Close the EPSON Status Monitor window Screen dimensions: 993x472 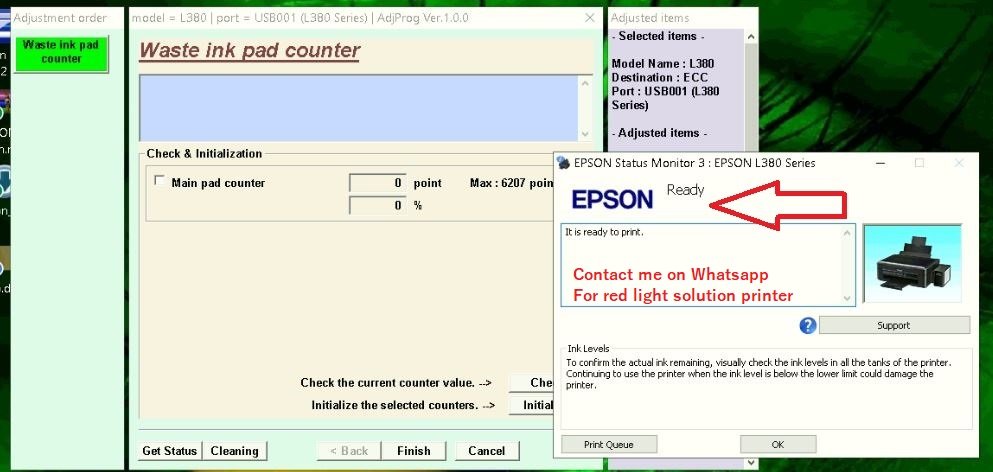pos(959,163)
